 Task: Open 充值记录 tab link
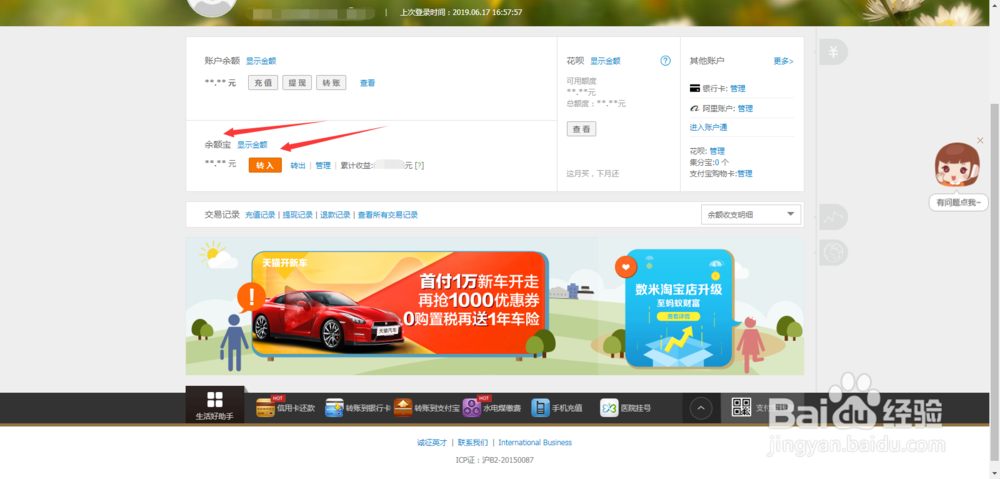coord(260,215)
